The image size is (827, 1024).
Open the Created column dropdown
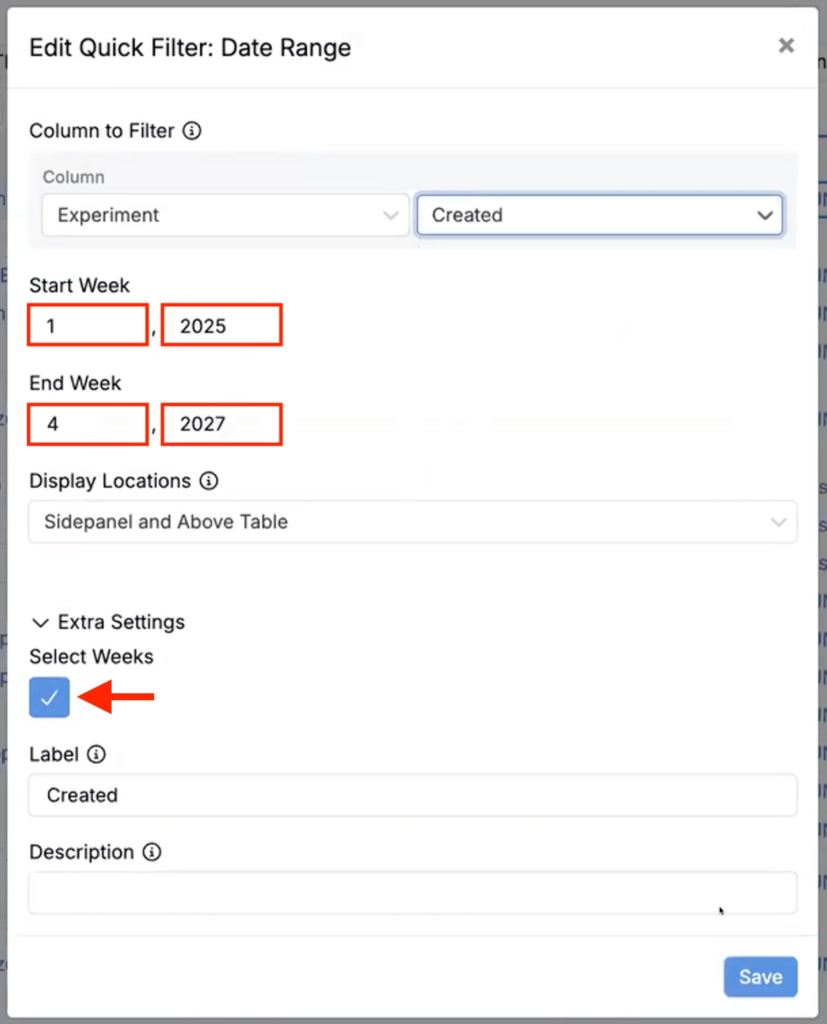599,215
